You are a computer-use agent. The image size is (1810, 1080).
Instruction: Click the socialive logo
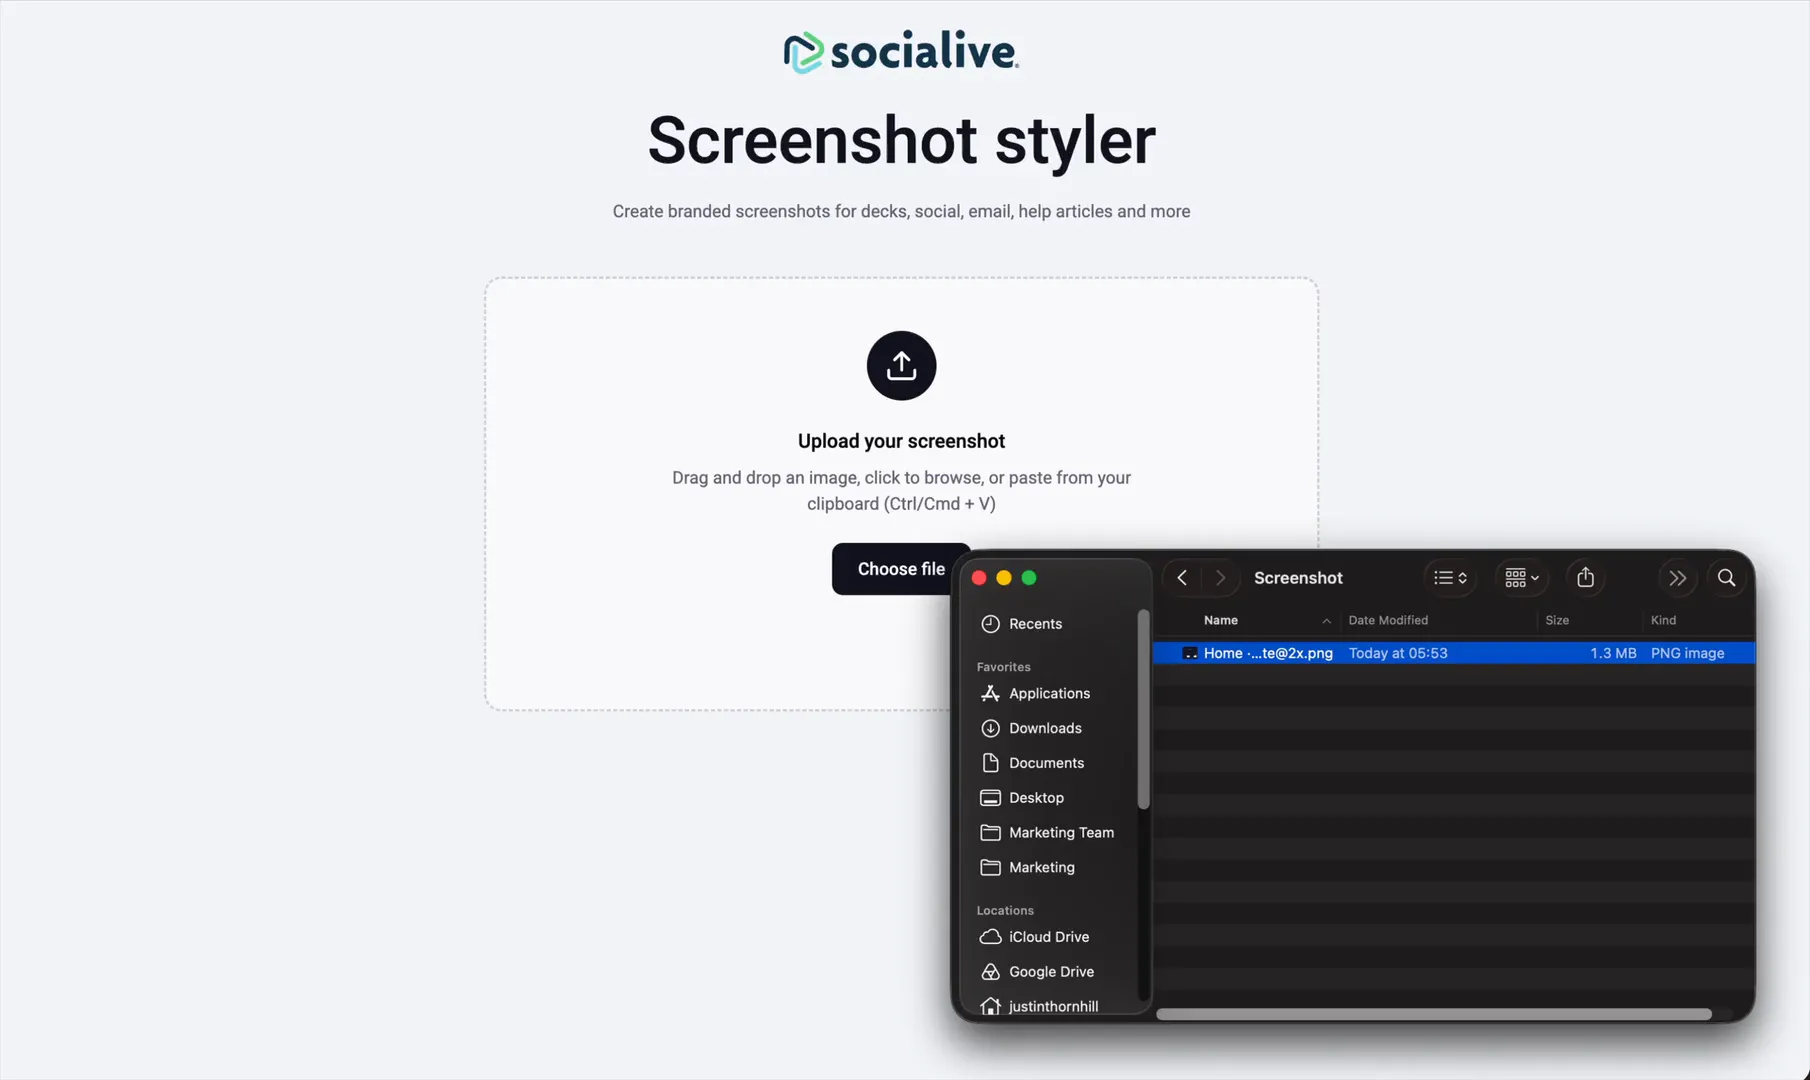point(901,52)
